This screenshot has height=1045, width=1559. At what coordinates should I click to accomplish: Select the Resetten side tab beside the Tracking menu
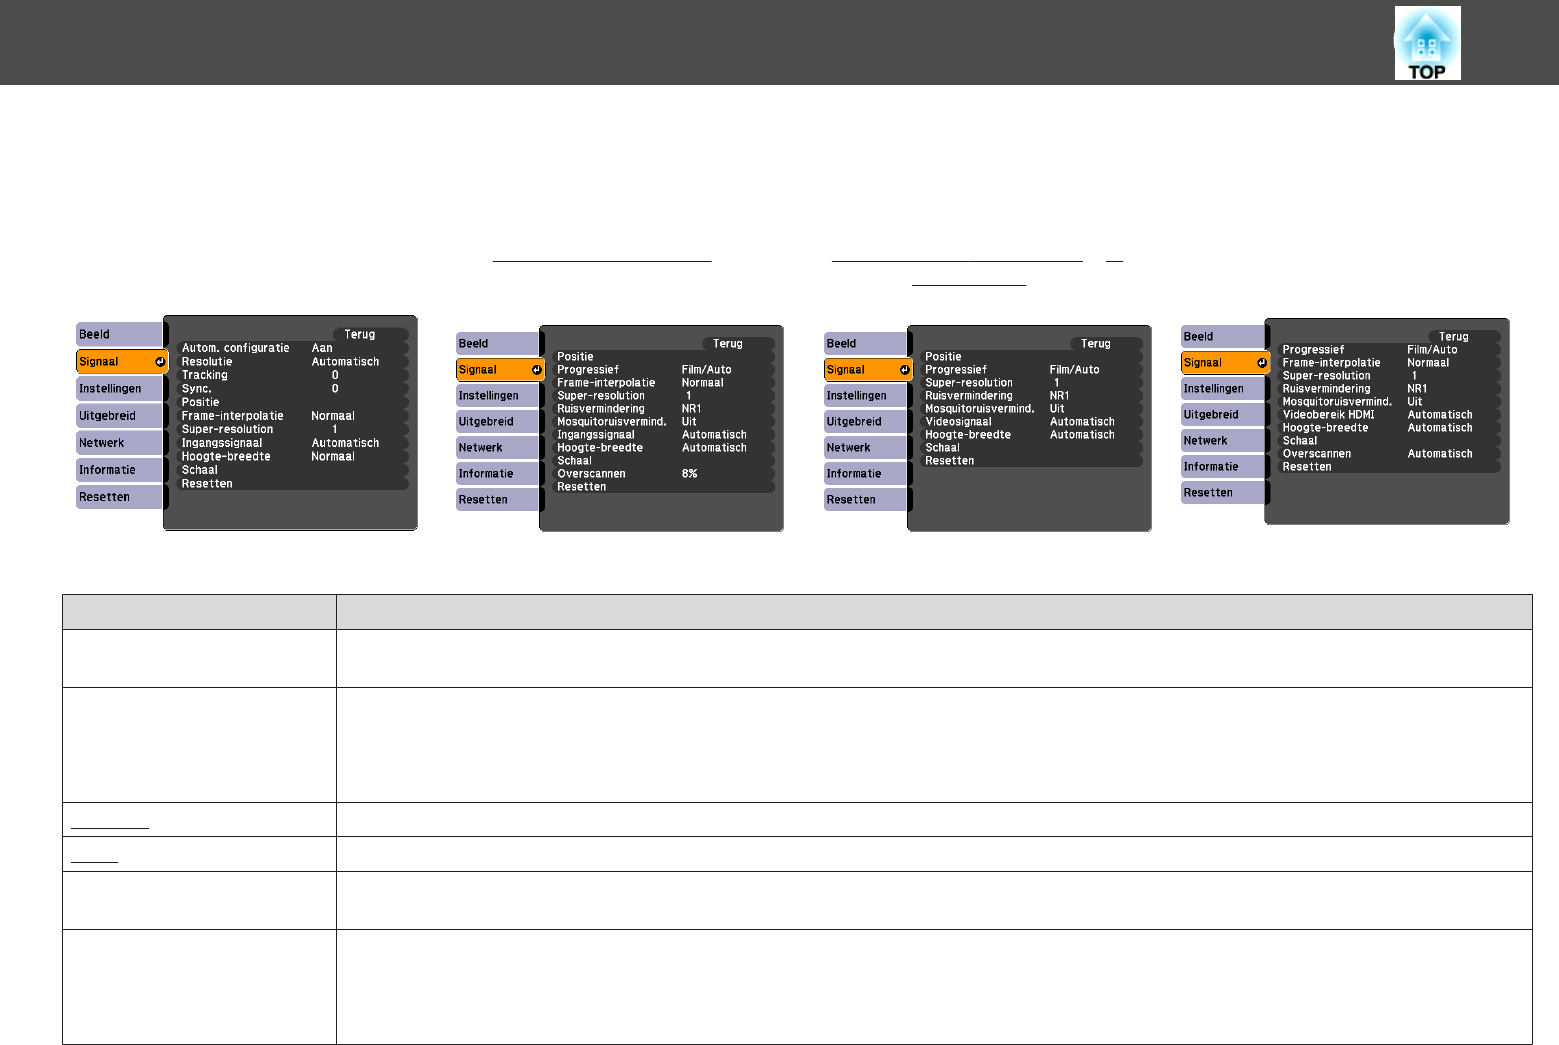119,496
